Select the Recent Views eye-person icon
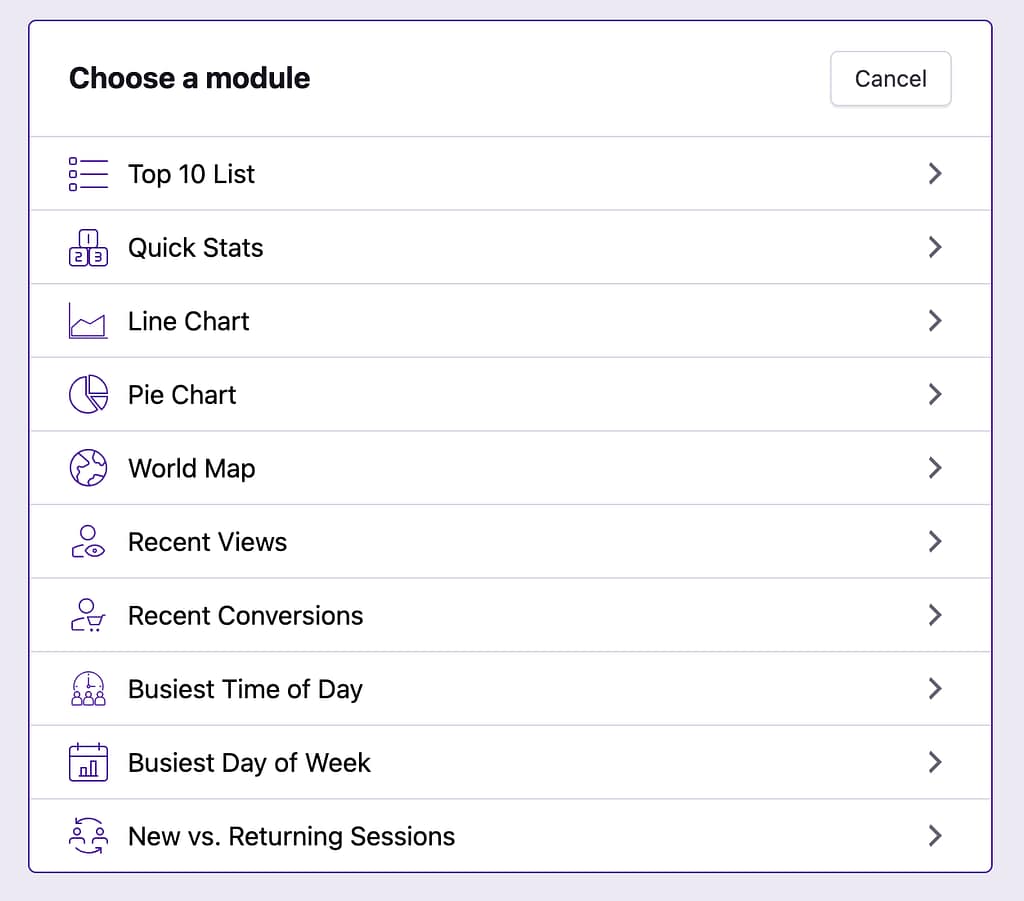 click(x=88, y=541)
